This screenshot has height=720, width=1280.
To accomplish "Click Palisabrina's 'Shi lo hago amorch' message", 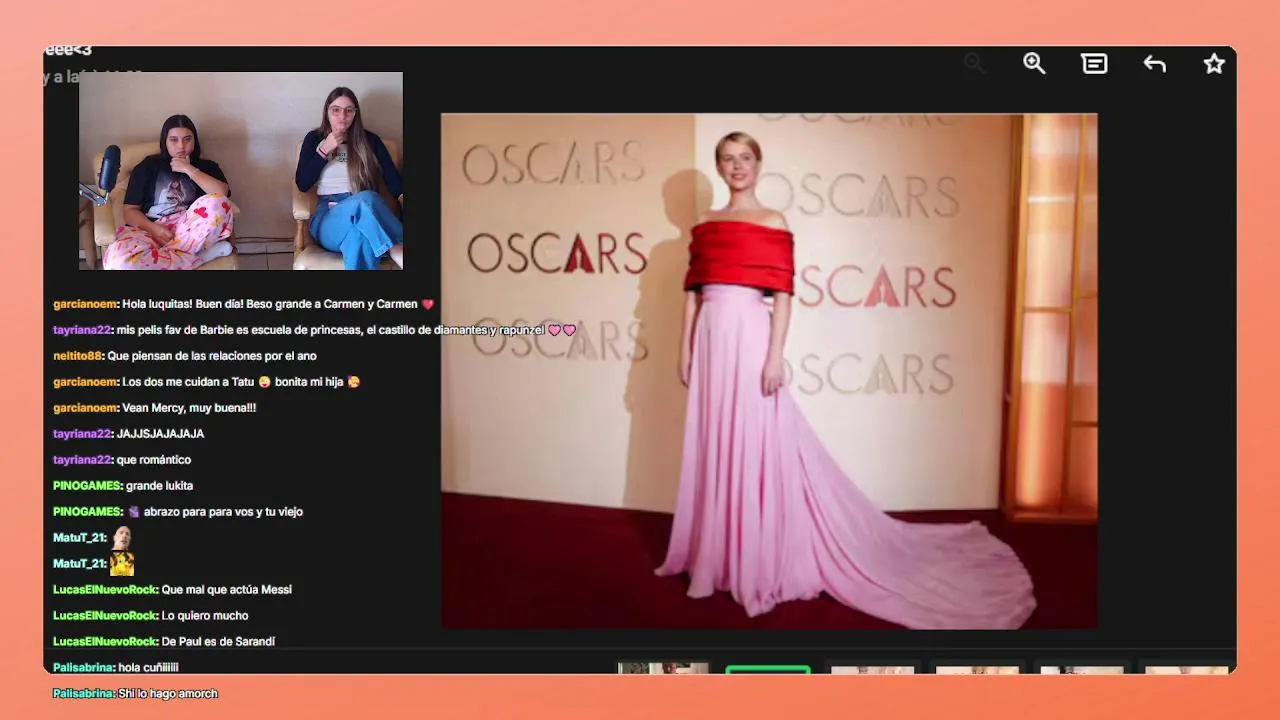I will [x=135, y=694].
